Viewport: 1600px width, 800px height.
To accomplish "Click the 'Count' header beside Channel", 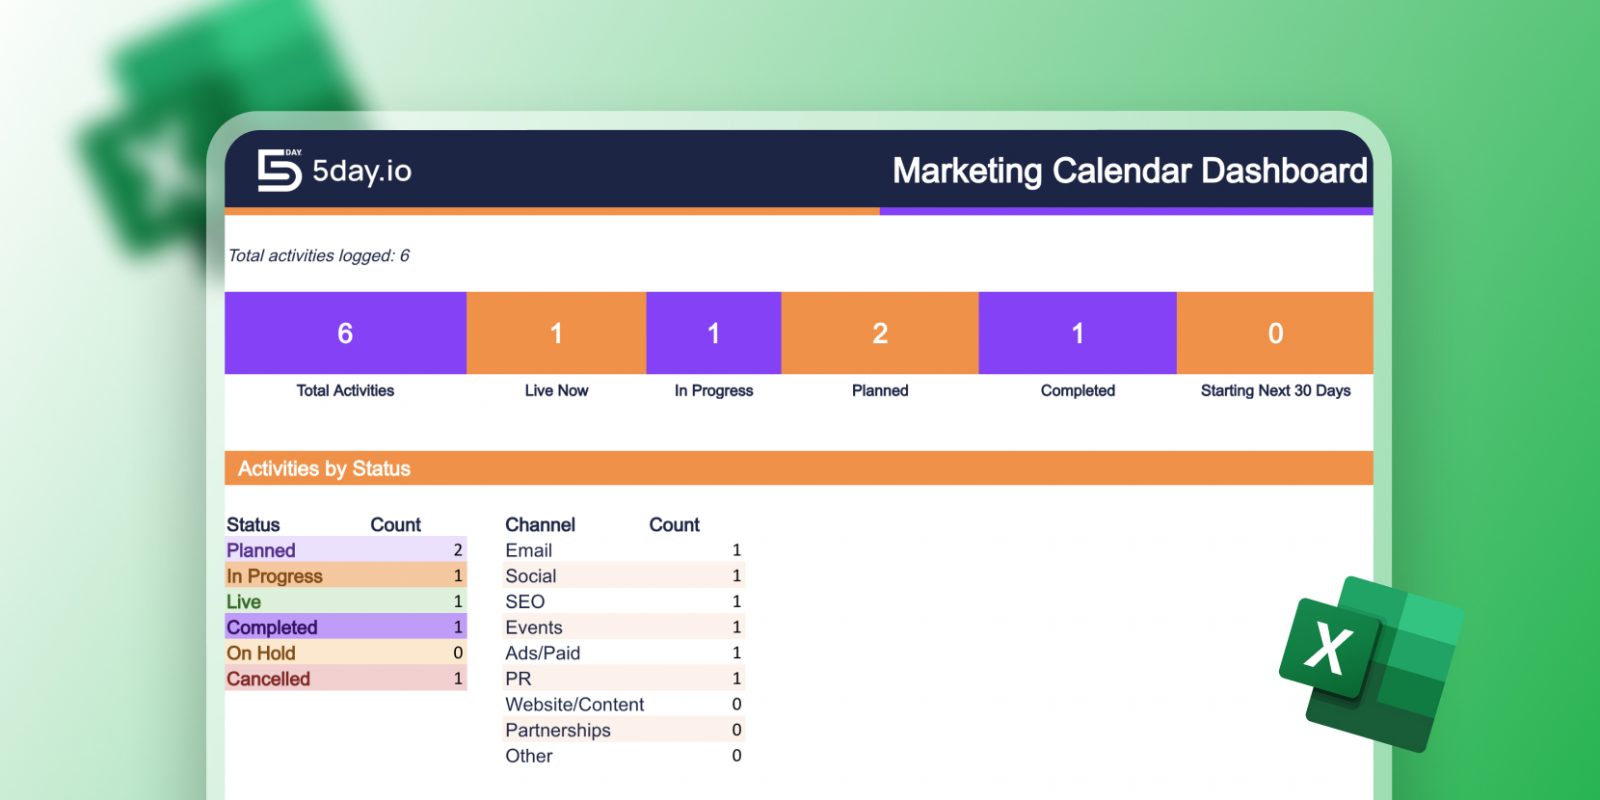I will coord(675,525).
